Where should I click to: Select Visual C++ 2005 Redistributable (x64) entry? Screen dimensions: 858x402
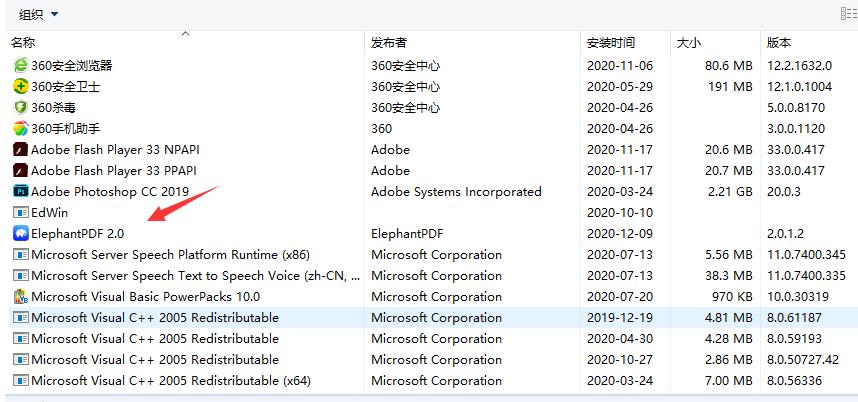(x=170, y=380)
